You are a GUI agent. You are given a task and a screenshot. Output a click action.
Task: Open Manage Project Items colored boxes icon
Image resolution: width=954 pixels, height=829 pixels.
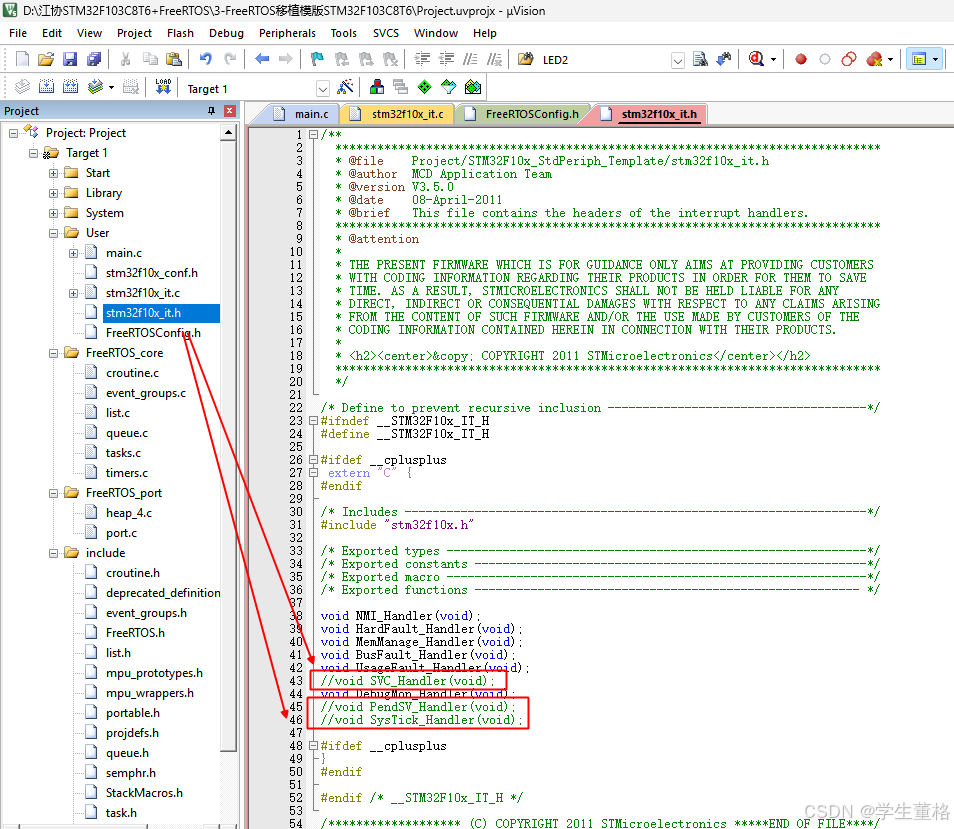click(377, 87)
